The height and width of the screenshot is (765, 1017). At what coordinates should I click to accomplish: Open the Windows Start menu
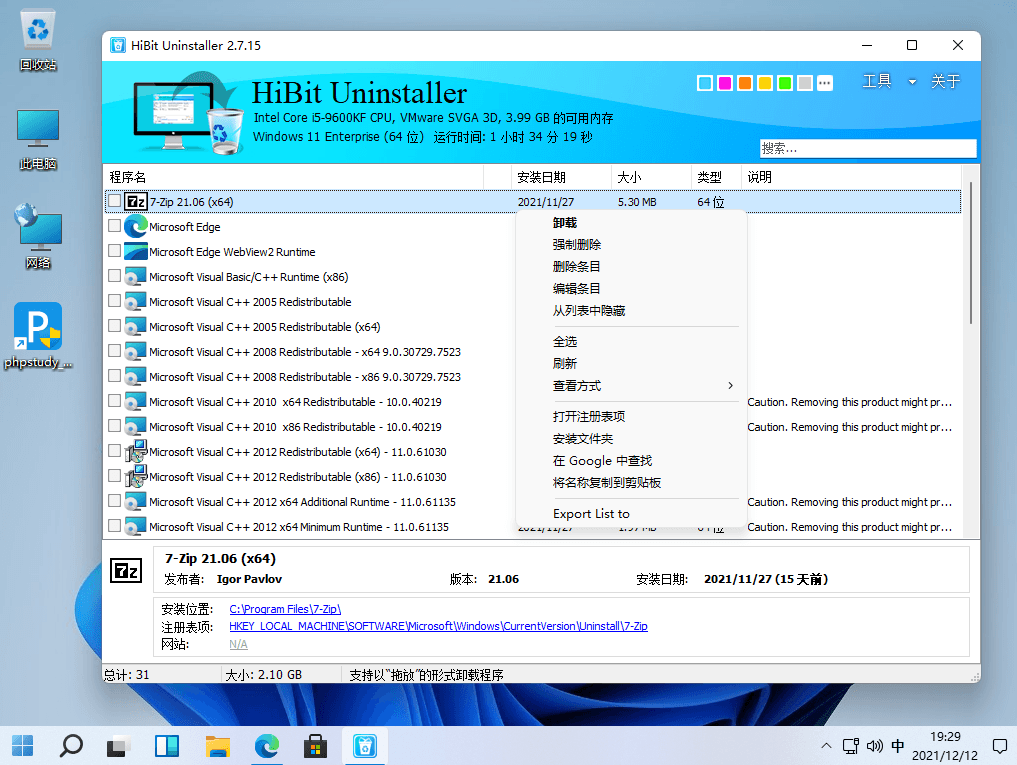coord(22,746)
